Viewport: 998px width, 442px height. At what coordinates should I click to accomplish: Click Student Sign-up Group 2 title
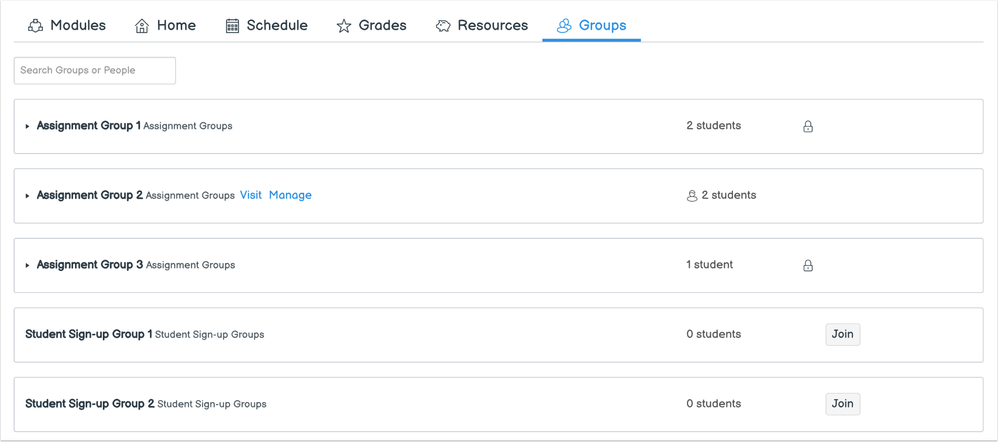click(90, 403)
